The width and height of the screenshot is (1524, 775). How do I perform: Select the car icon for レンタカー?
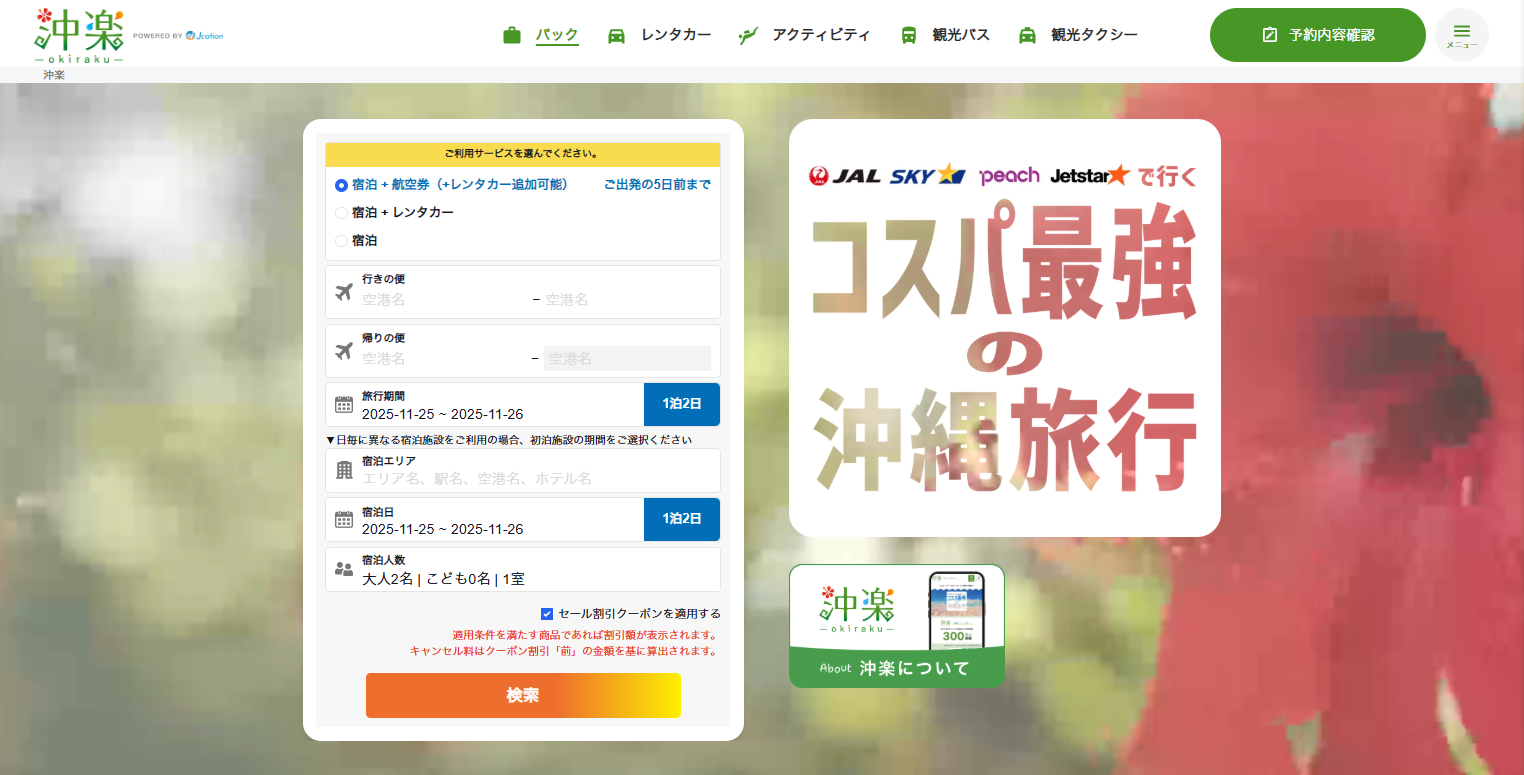pos(618,33)
